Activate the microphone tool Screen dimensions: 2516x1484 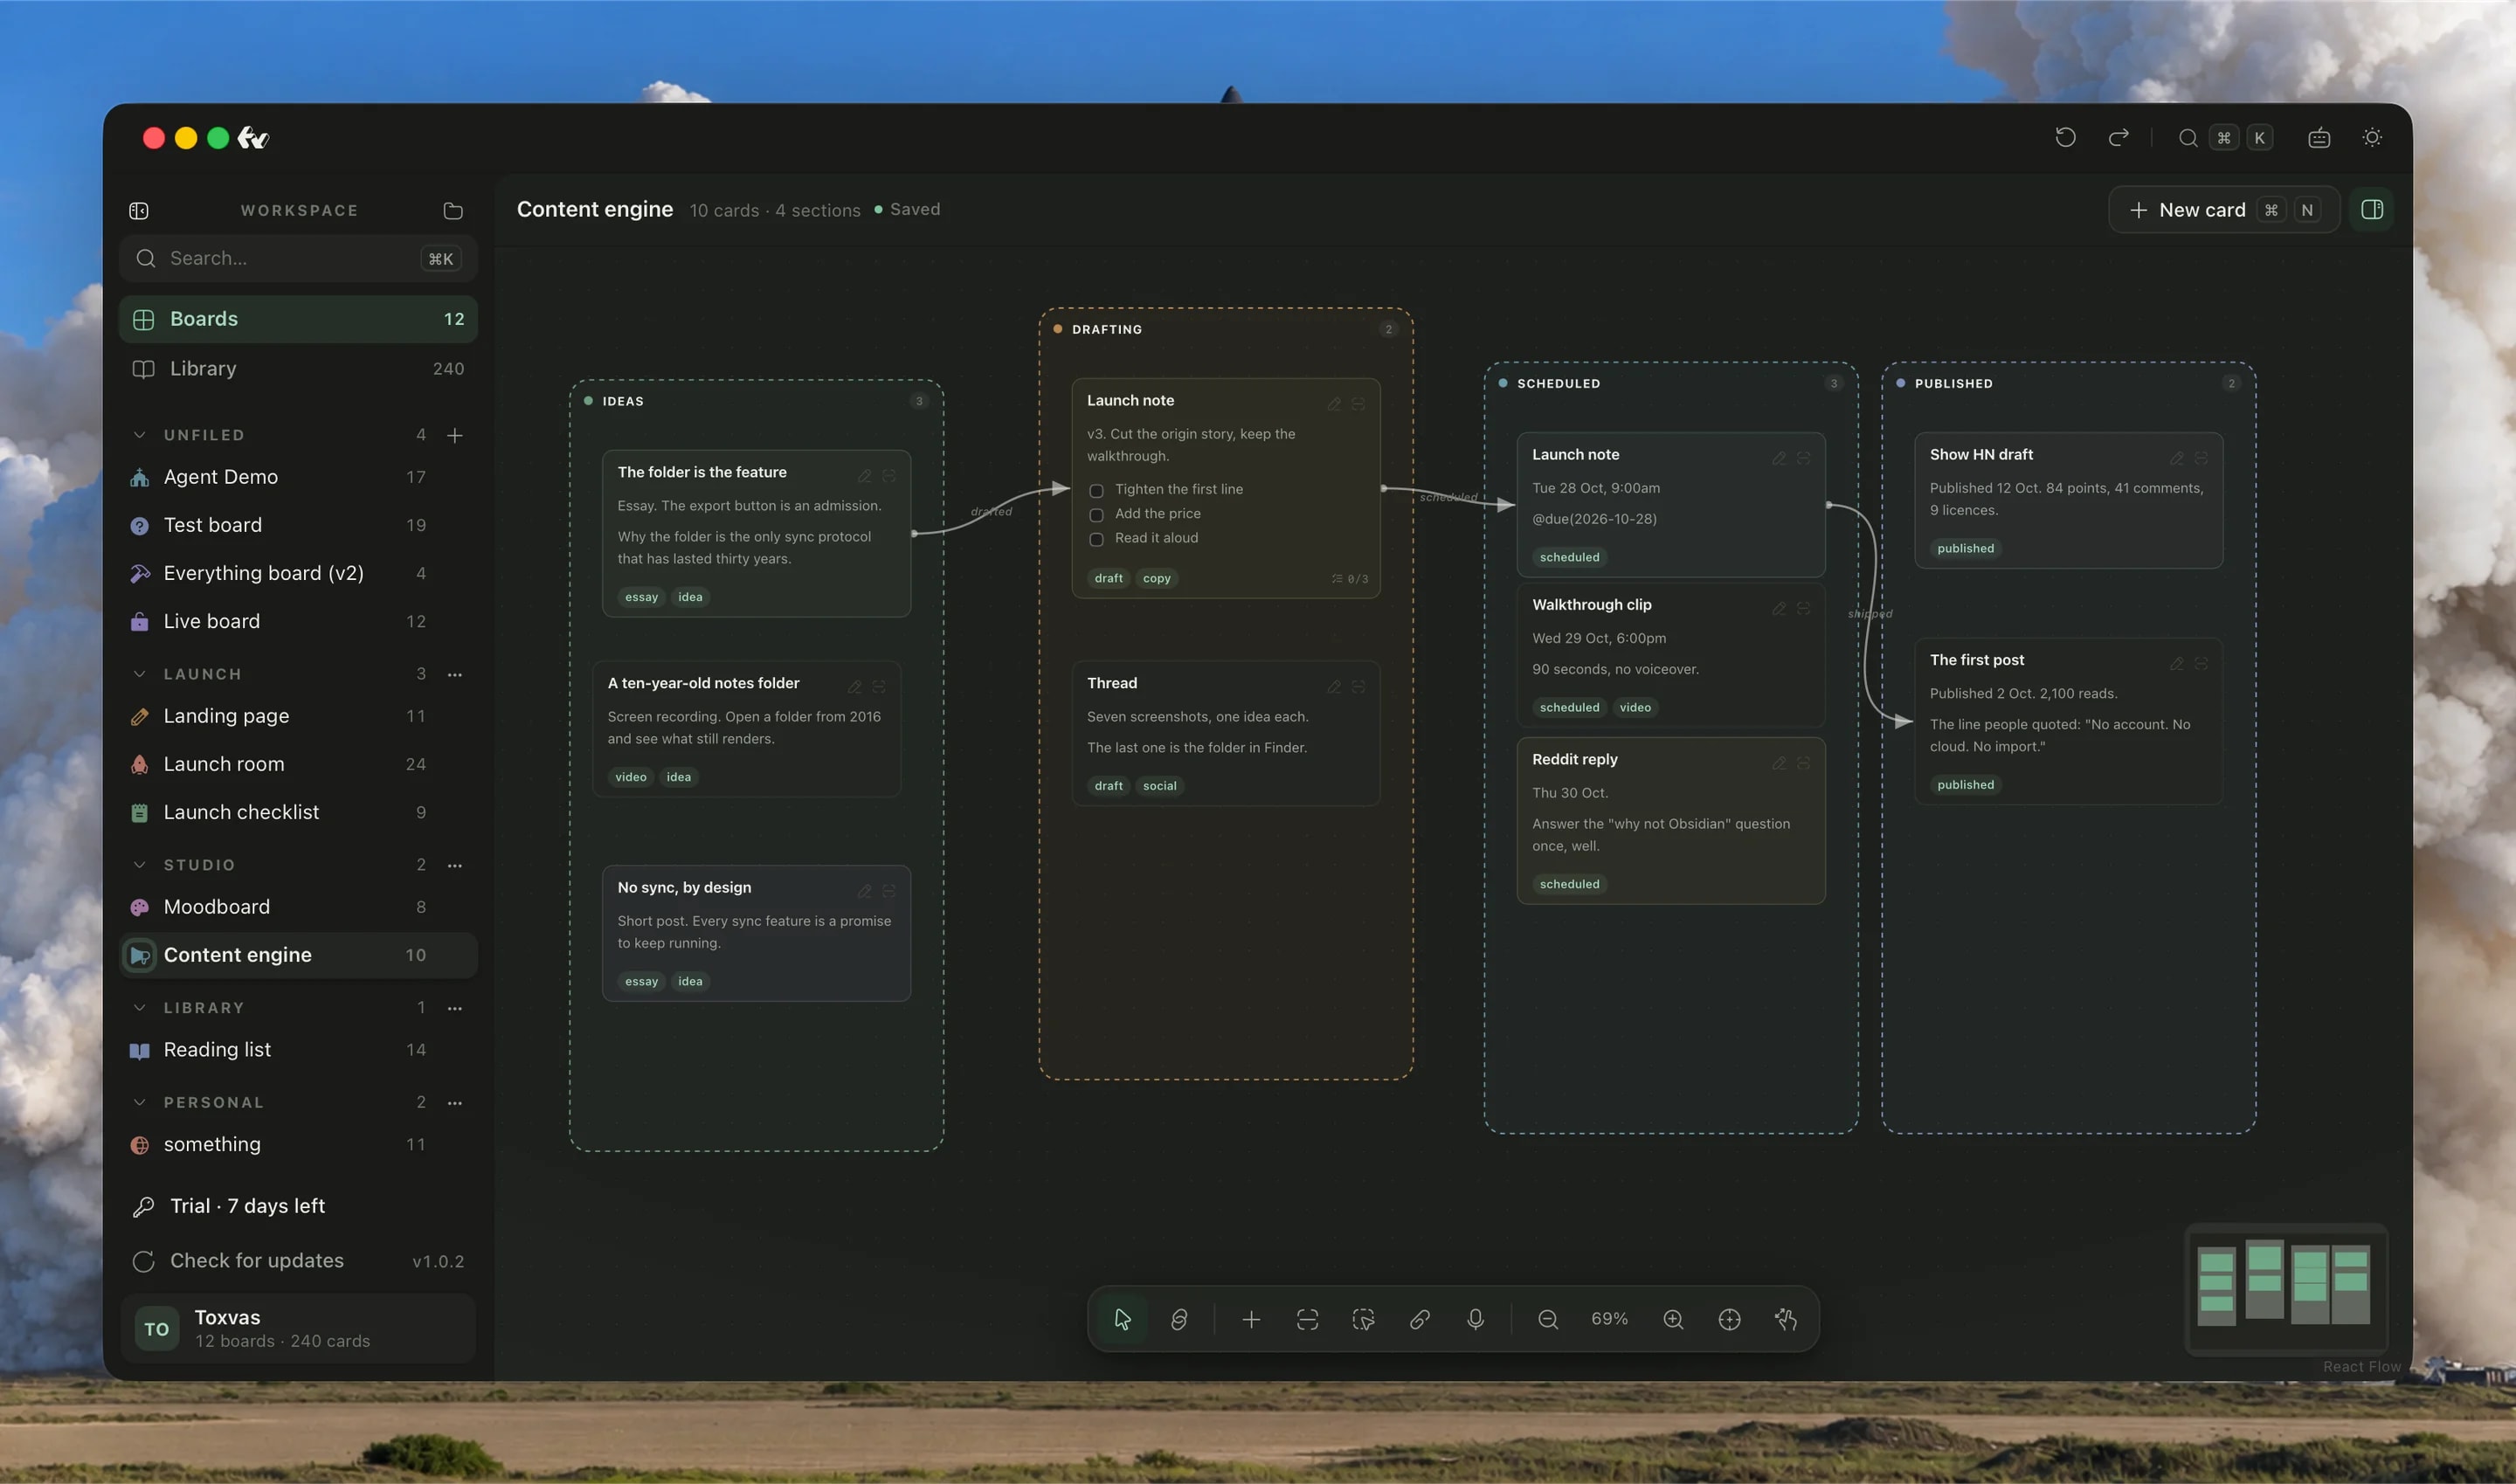pyautogui.click(x=1475, y=1319)
